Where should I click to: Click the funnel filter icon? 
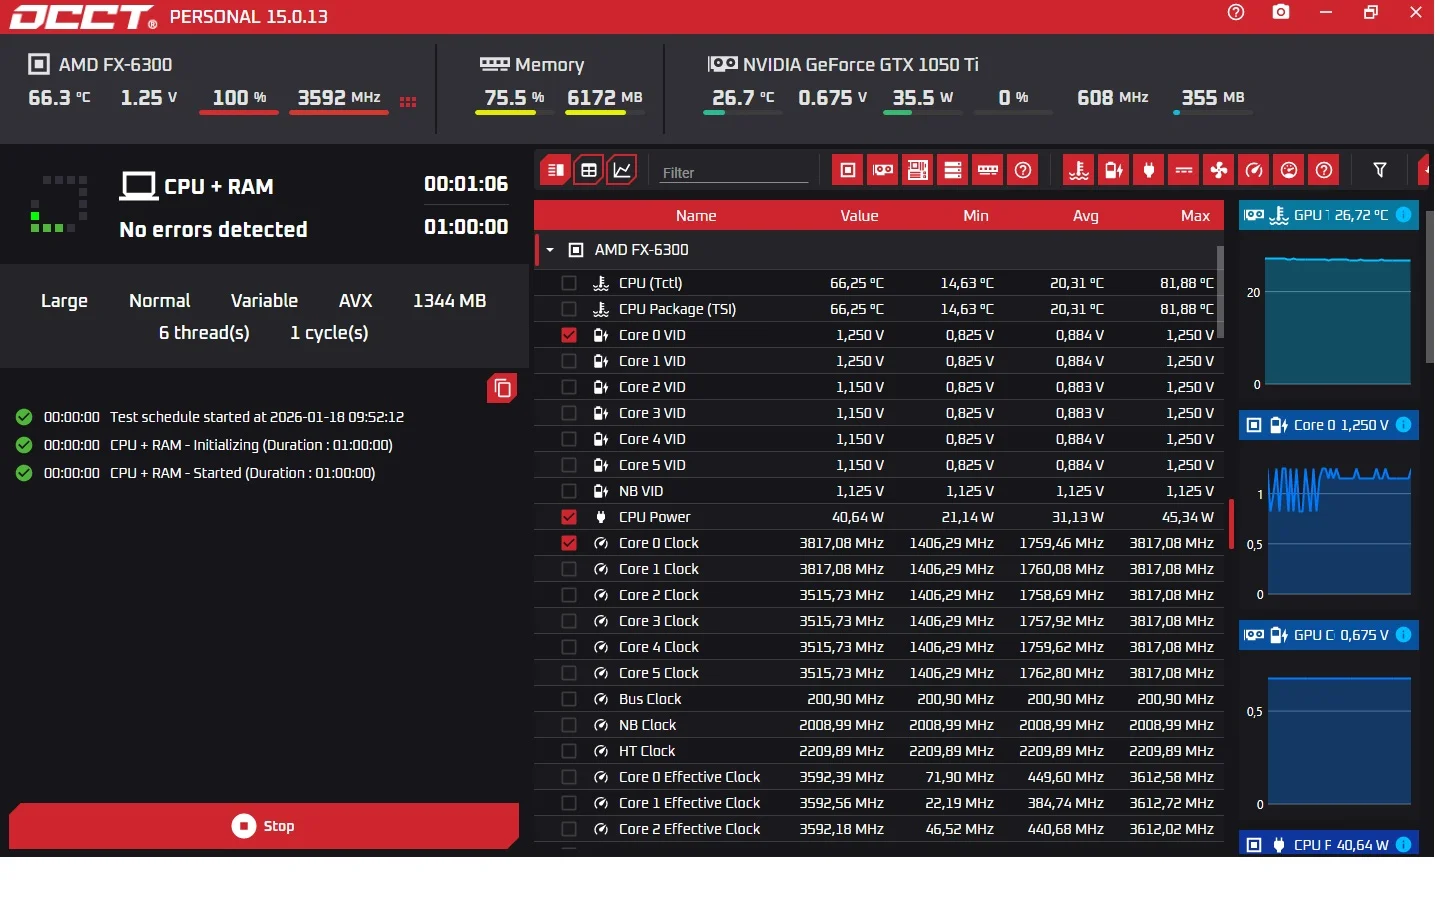(x=1380, y=170)
